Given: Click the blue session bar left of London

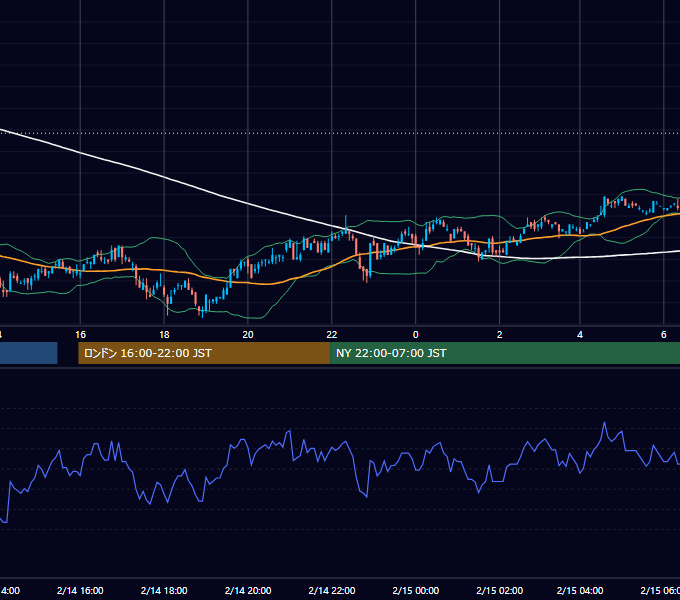Looking at the screenshot, I should point(29,353).
